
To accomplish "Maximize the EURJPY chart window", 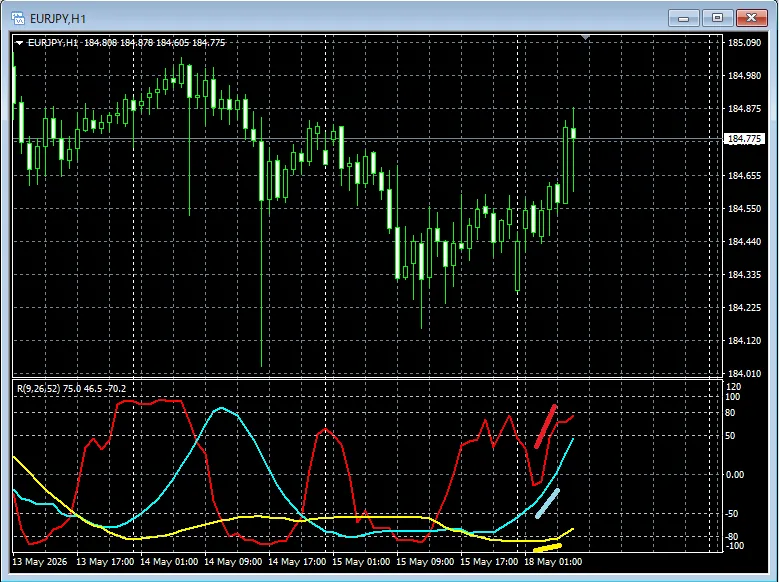I will click(717, 18).
